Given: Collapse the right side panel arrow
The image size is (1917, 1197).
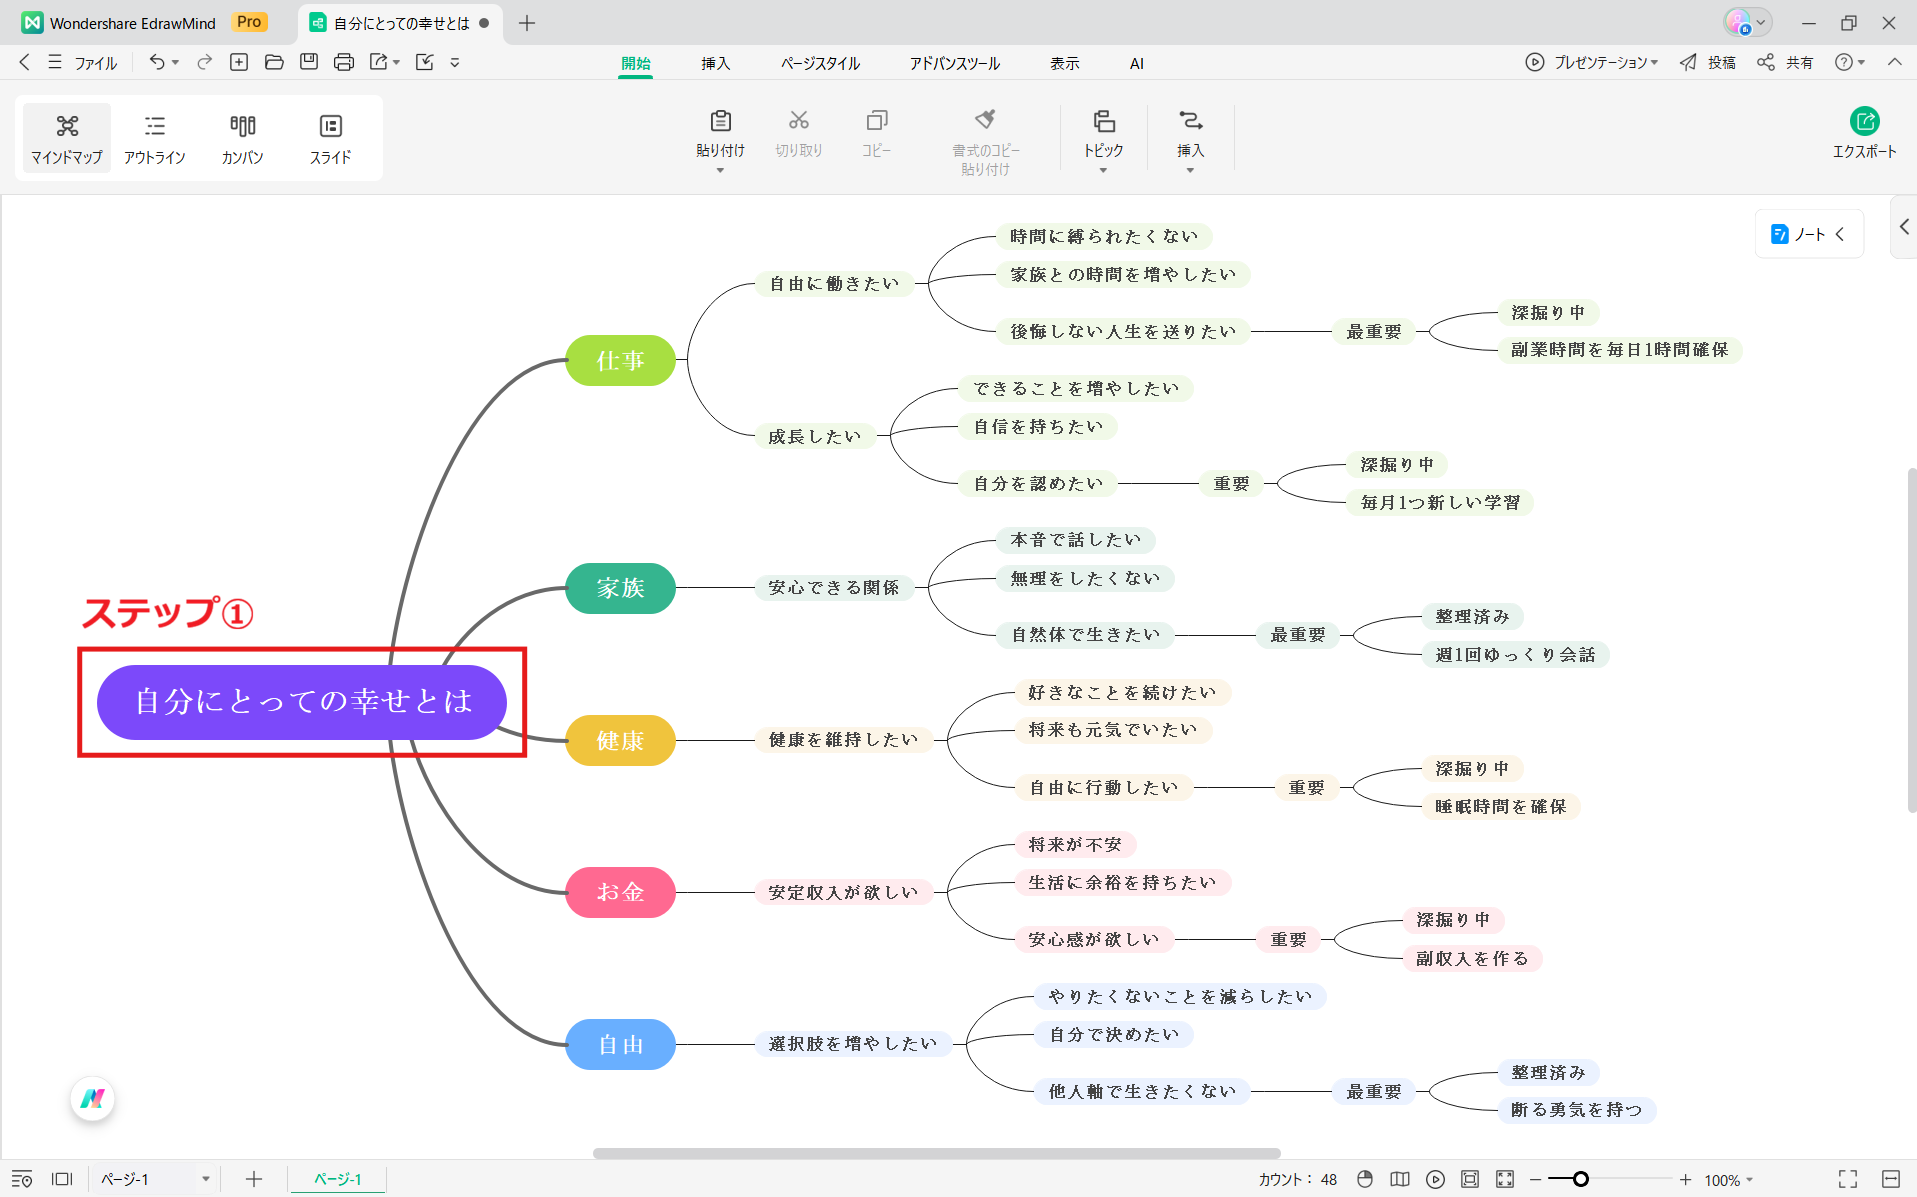Looking at the screenshot, I should click(1904, 227).
